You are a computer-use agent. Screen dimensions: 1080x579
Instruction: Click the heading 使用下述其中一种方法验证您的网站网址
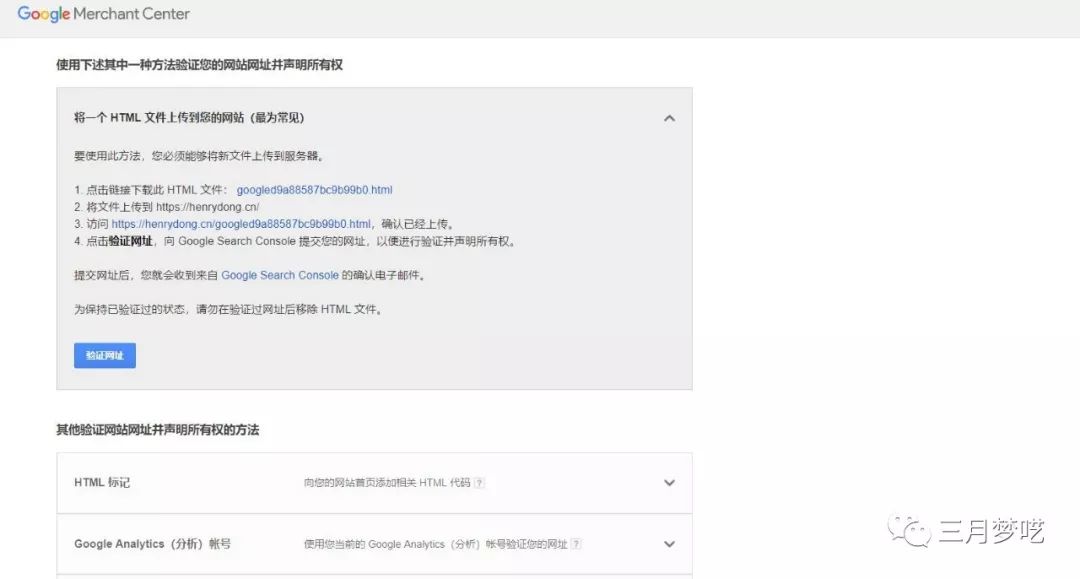199,65
